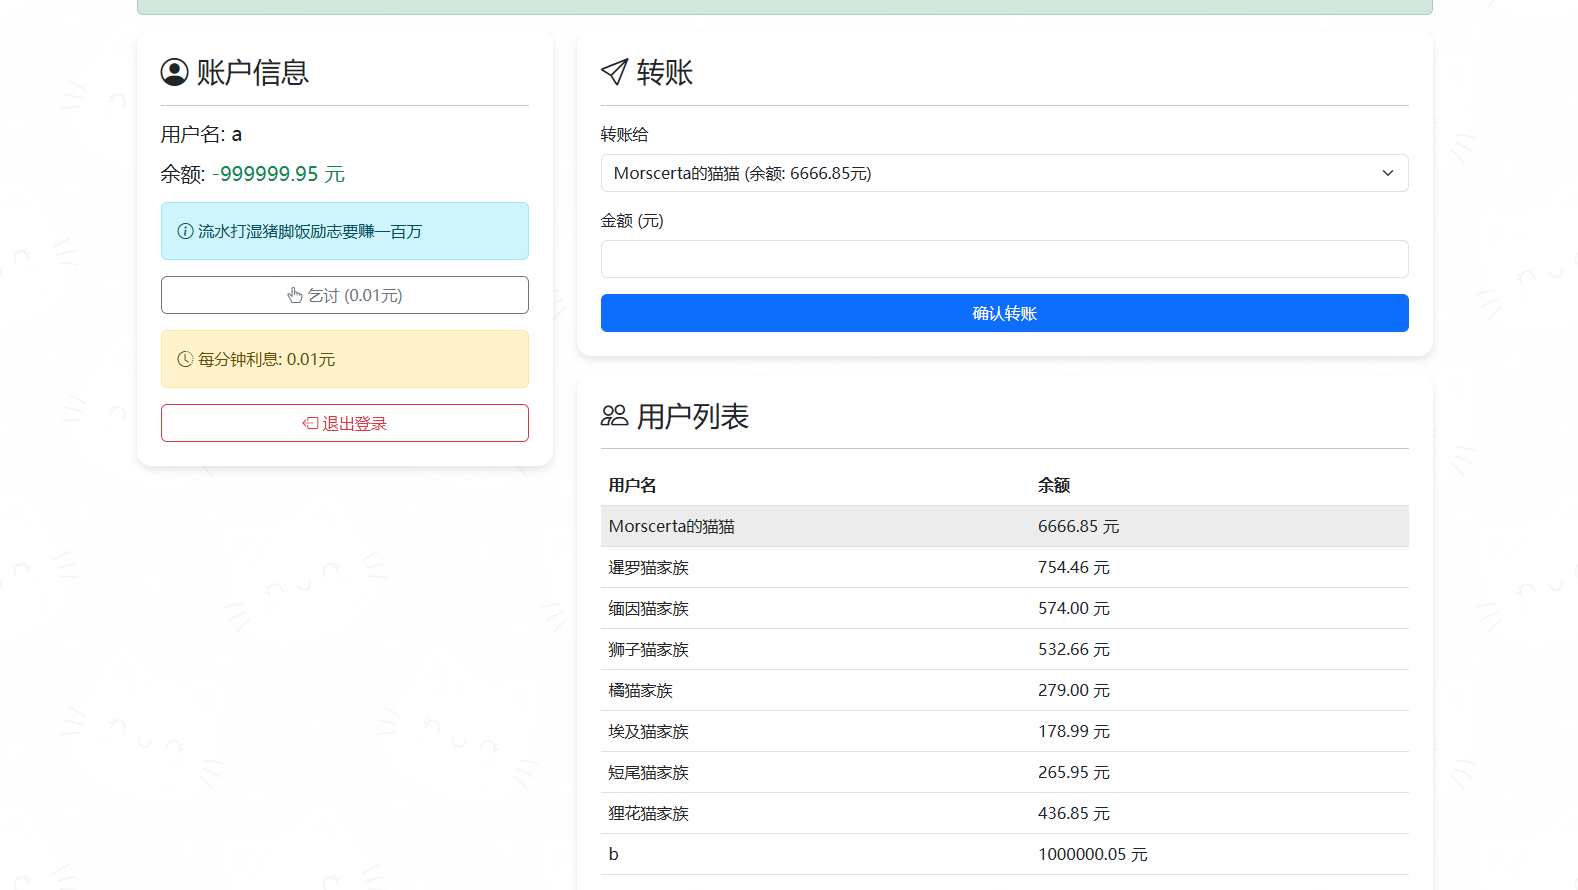Click the 乞讨 (0.01元) button

coord(345,295)
